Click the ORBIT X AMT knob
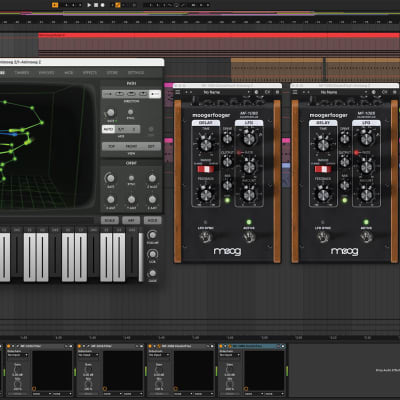 (x=110, y=200)
